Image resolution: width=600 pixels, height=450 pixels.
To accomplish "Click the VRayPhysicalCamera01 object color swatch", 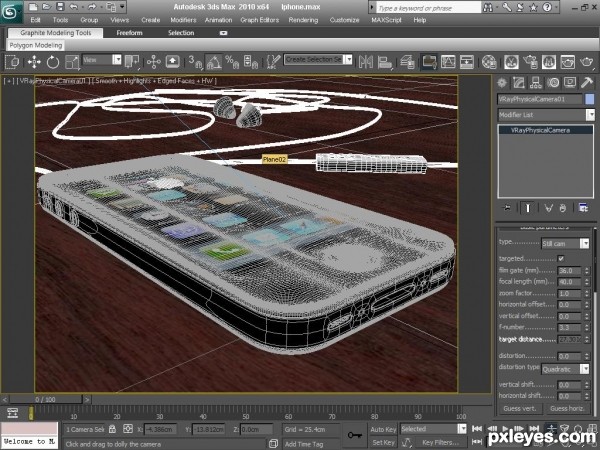I will [x=590, y=99].
